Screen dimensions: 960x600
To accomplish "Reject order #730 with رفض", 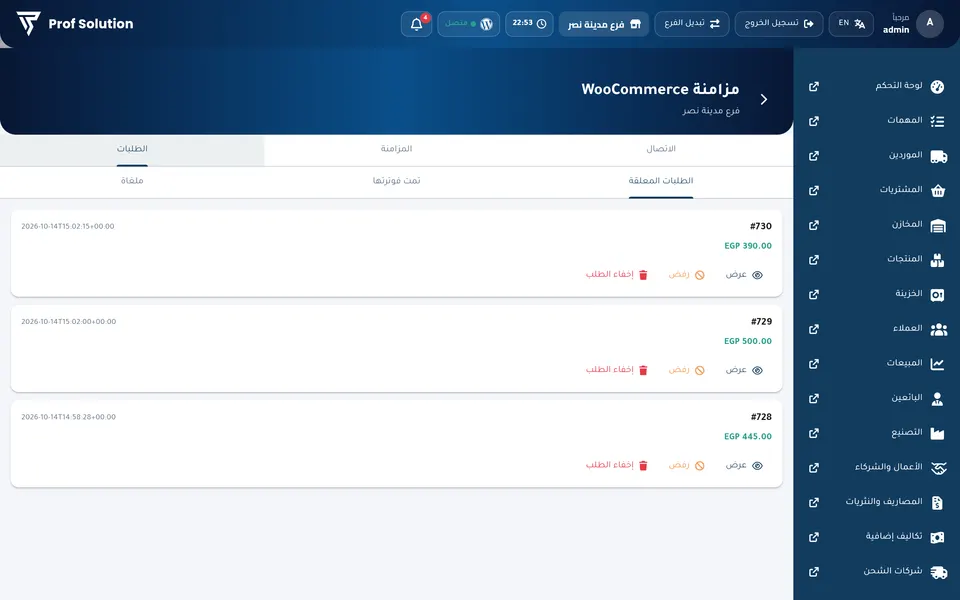I will (x=686, y=275).
